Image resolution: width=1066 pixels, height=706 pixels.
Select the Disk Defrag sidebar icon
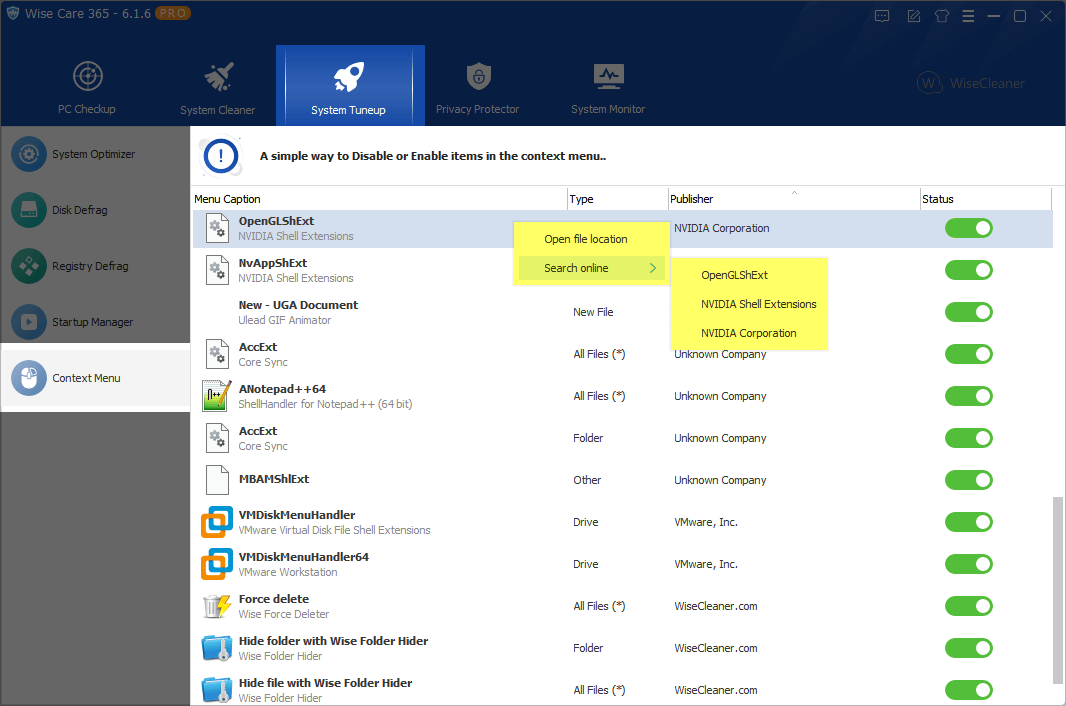pyautogui.click(x=29, y=210)
